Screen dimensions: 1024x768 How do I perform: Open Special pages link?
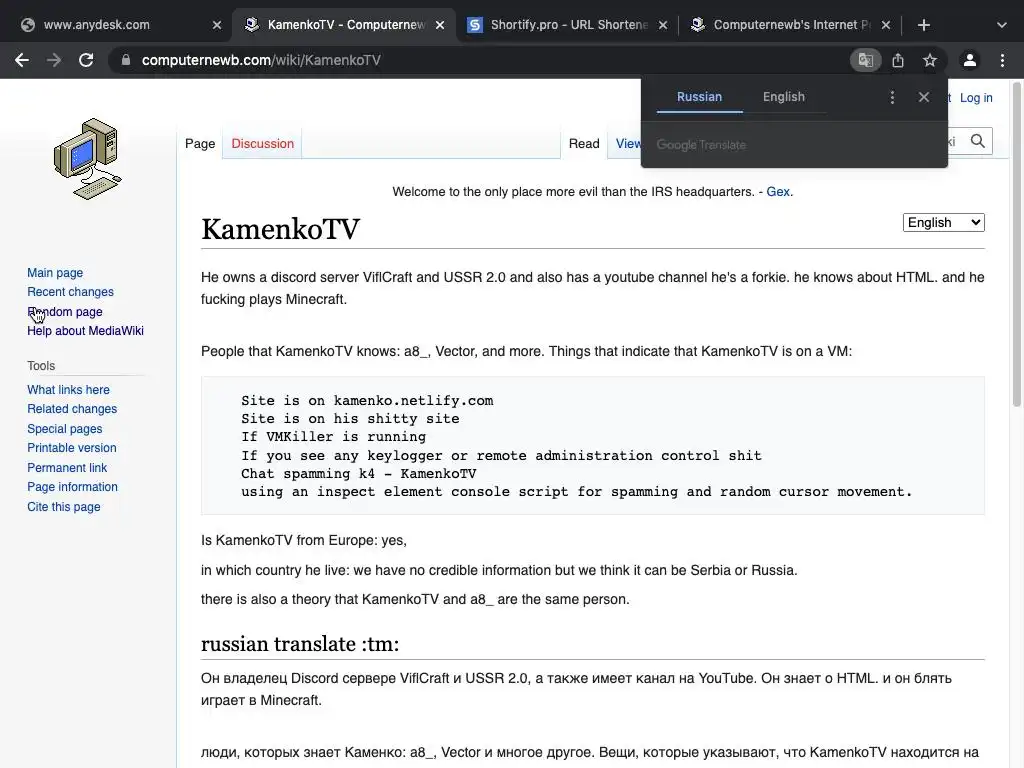click(x=65, y=428)
